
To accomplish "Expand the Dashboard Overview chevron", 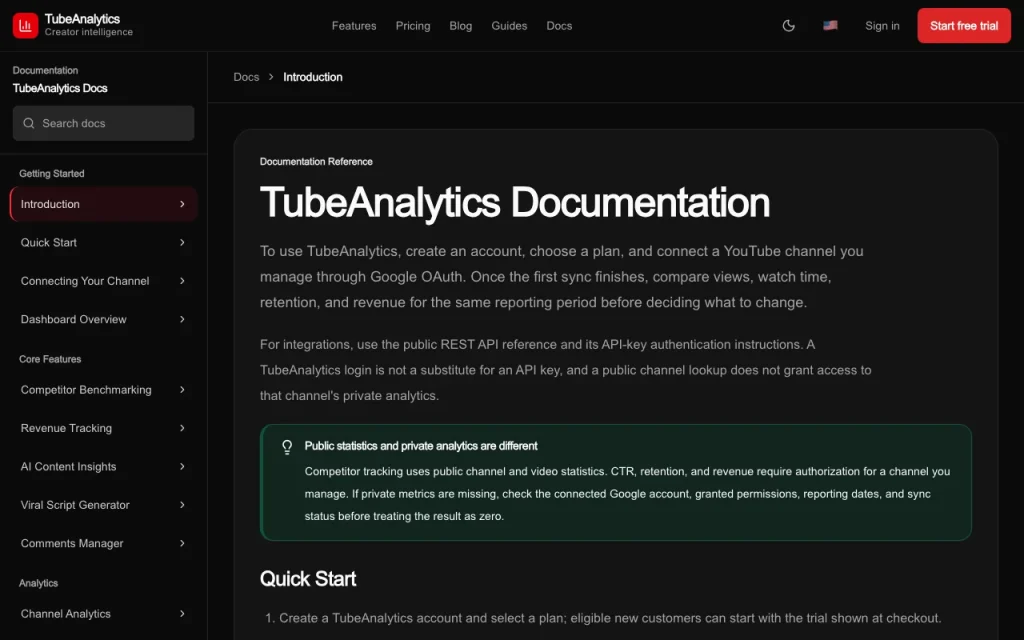I will pyautogui.click(x=182, y=319).
